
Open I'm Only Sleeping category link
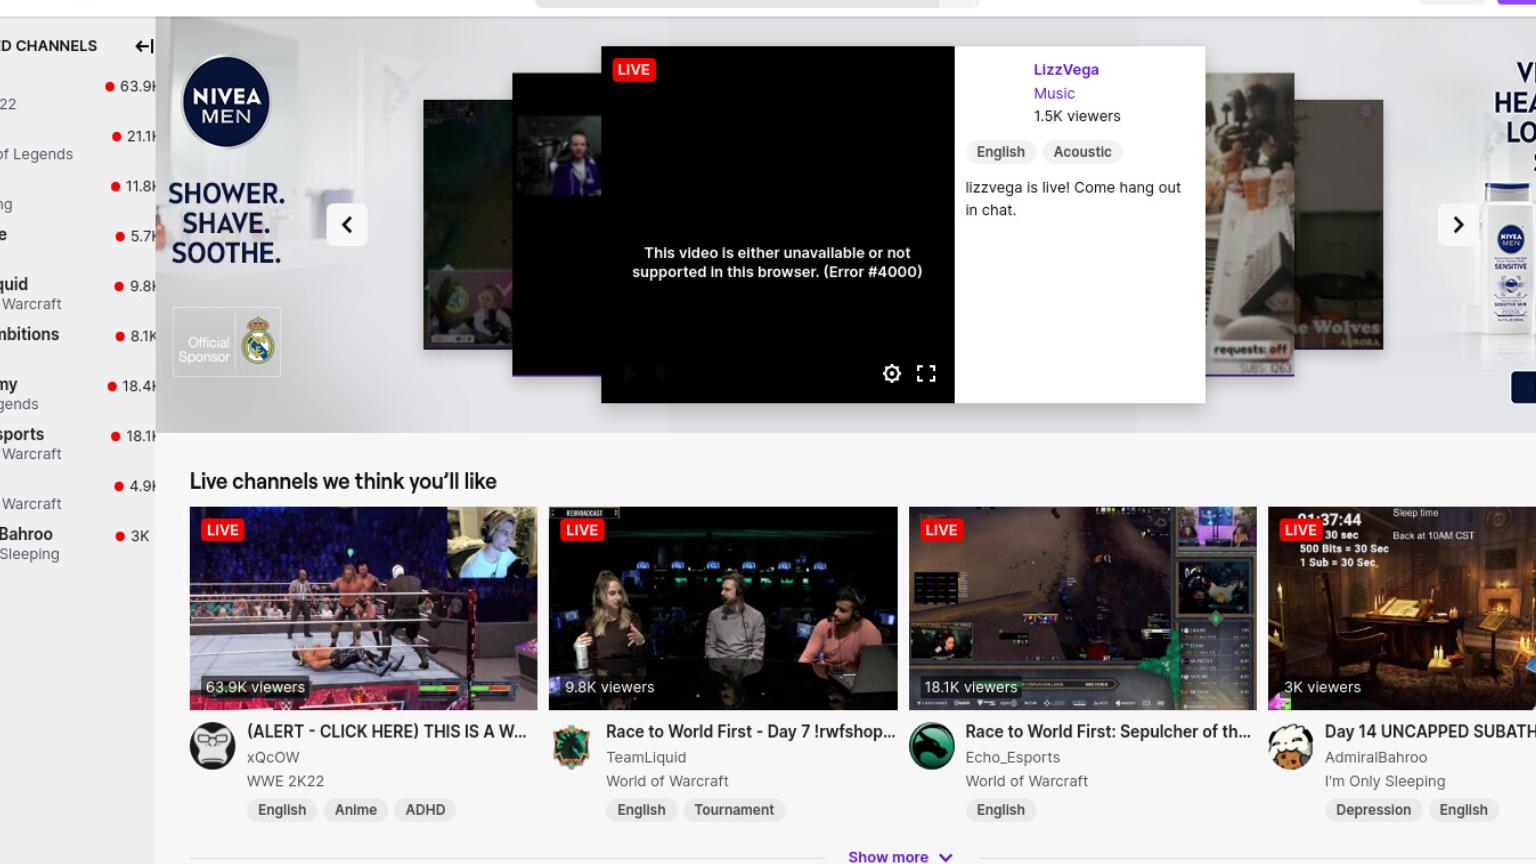[1385, 781]
